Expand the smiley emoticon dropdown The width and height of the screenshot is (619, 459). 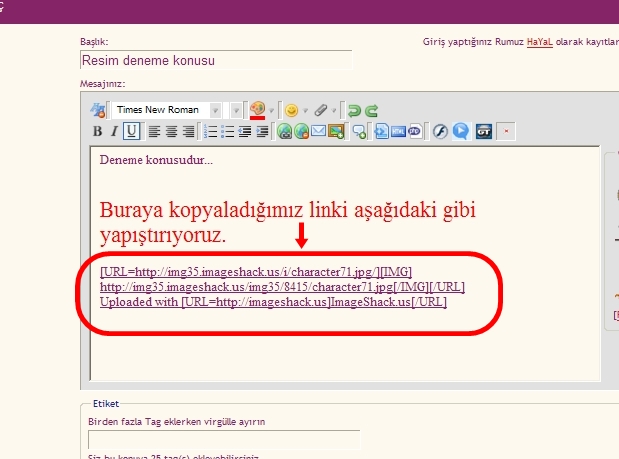coord(304,110)
